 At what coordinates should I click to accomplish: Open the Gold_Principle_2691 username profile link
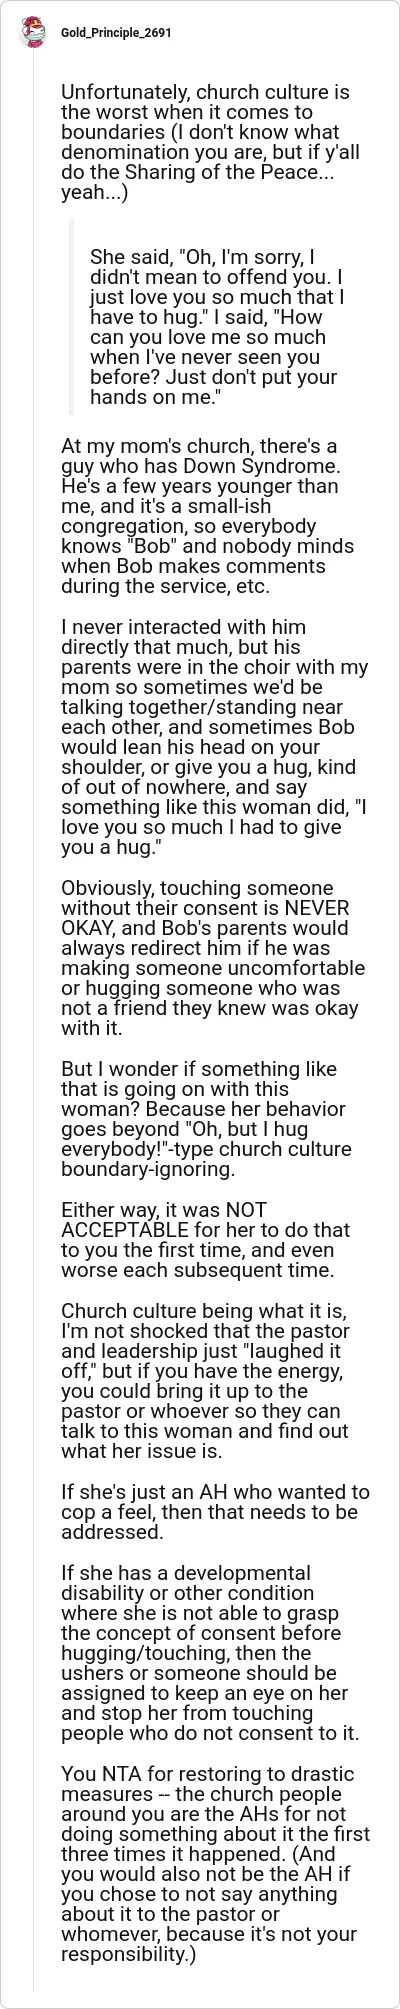(115, 32)
